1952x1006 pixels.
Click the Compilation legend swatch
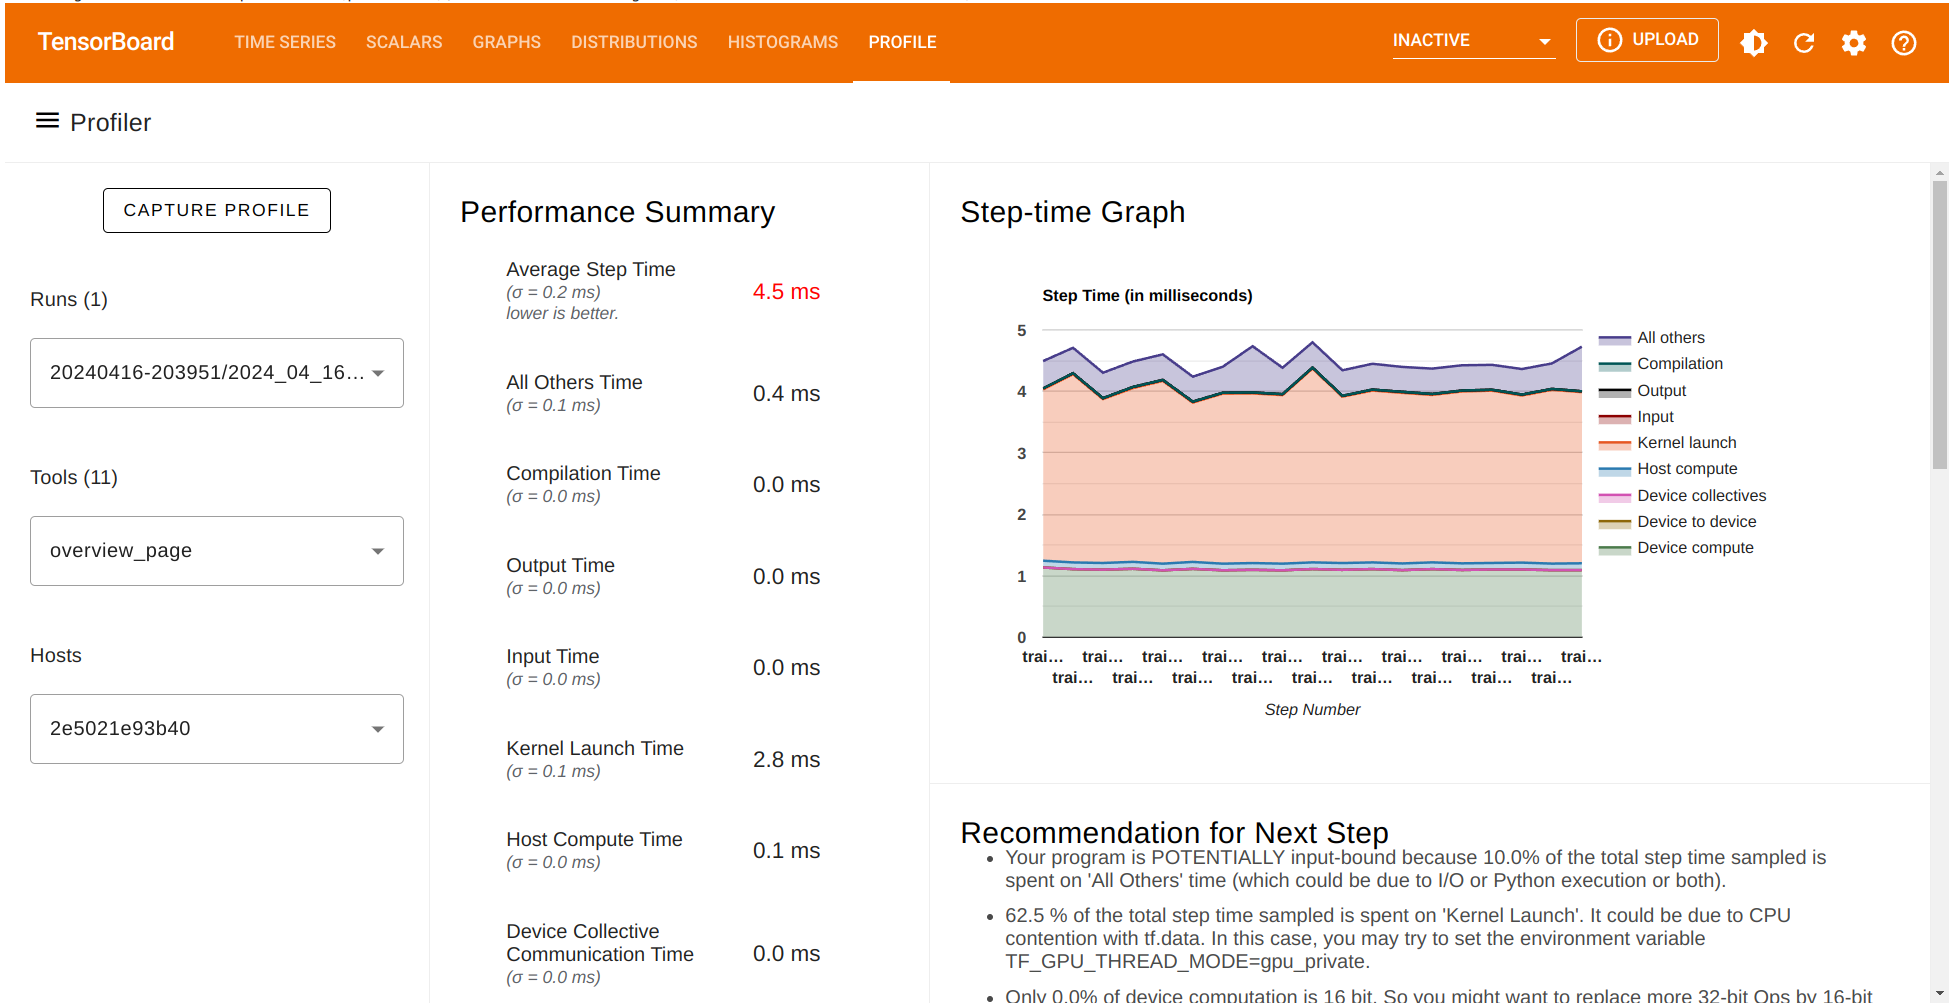point(1614,365)
